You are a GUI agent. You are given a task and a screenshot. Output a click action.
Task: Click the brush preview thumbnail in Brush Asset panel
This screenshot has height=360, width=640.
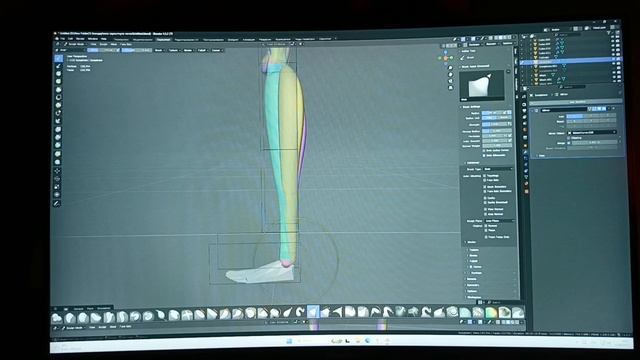(482, 86)
